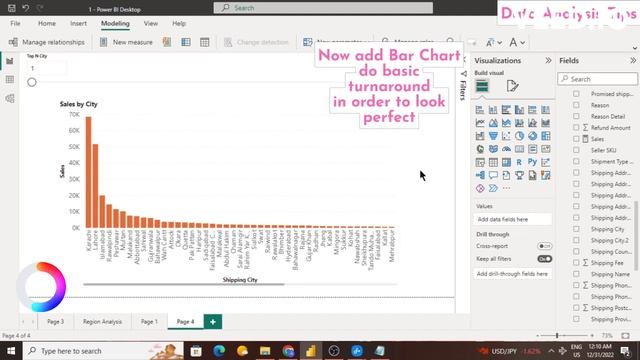The image size is (640, 360).
Task: Click the zoom slider in status bar
Action: [x=565, y=336]
